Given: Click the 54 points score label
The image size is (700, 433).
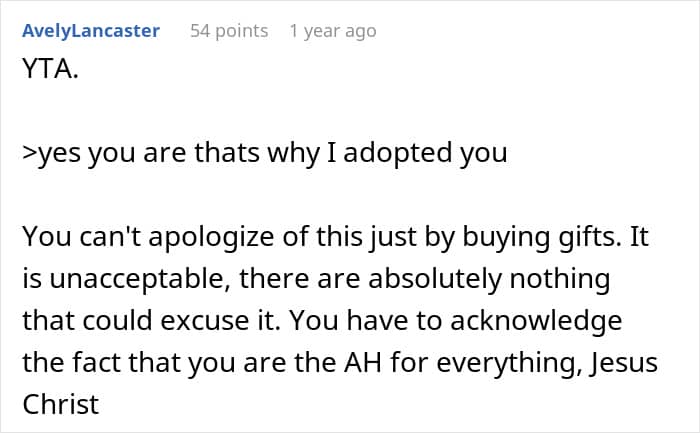Looking at the screenshot, I should pyautogui.click(x=229, y=31).
